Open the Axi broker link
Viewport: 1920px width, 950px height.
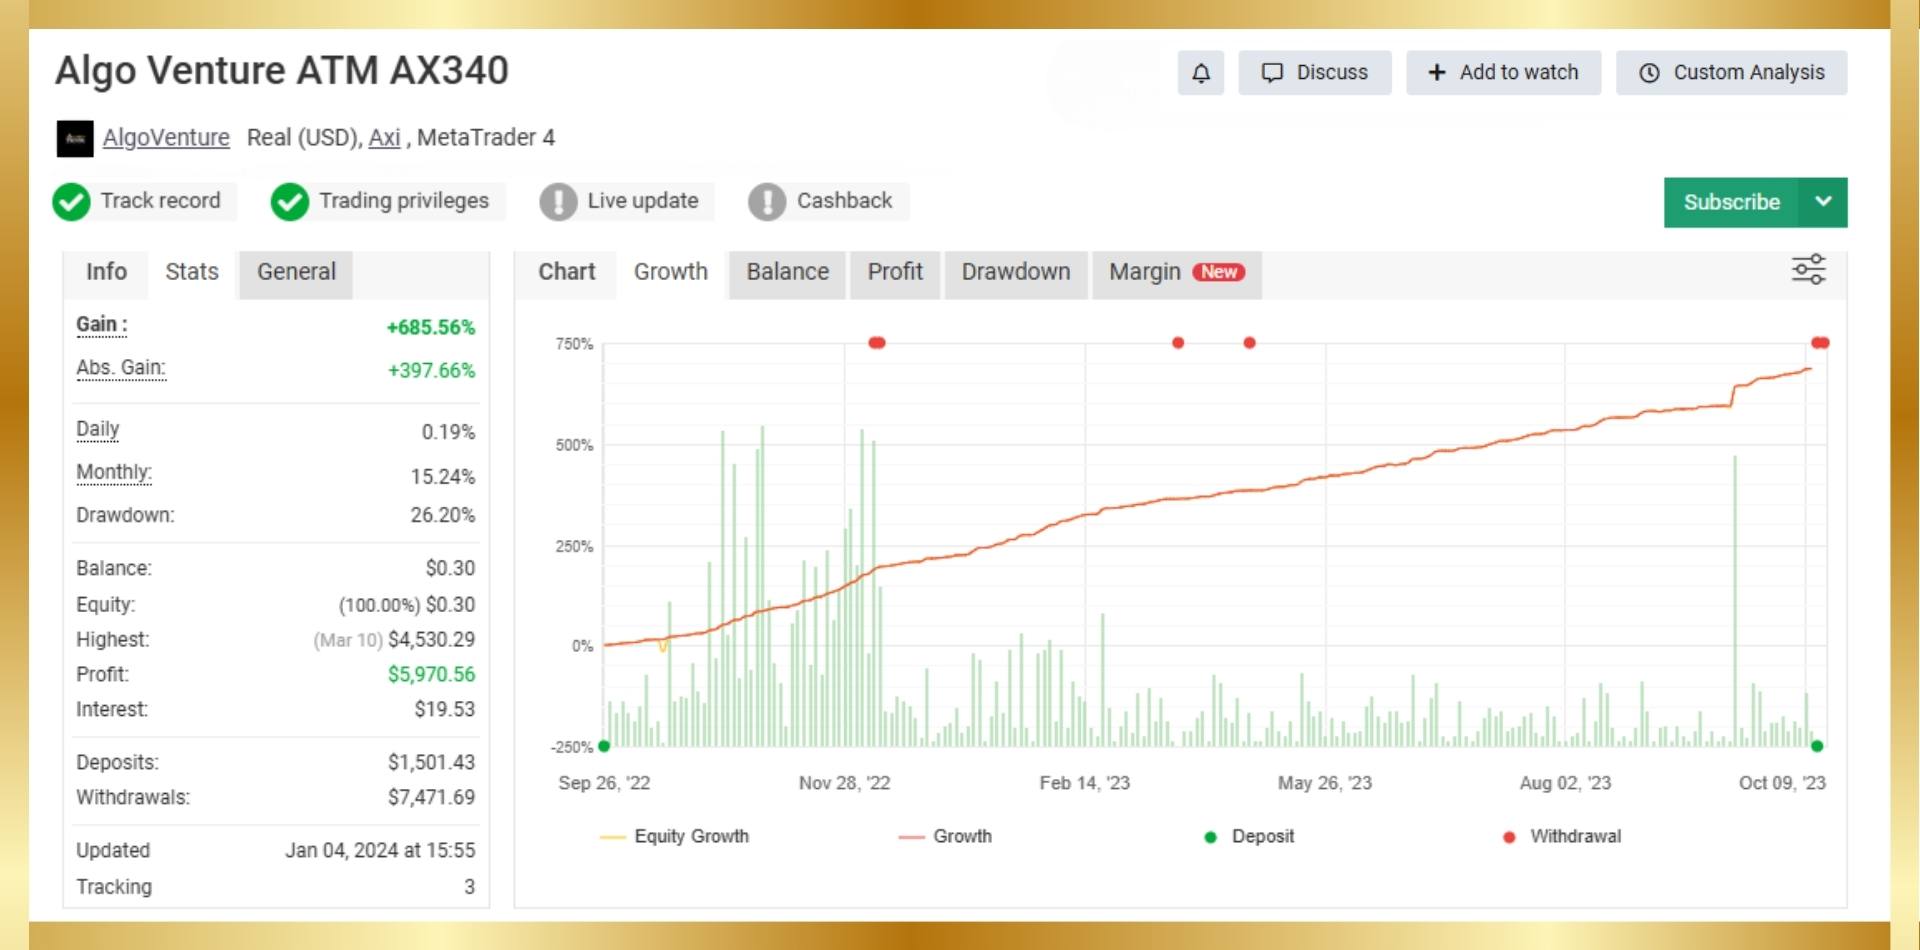(x=384, y=138)
